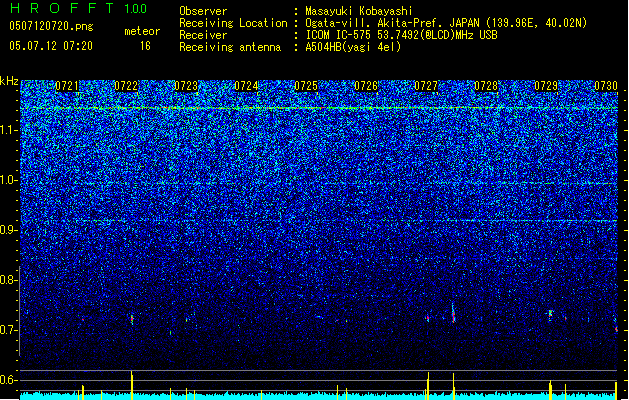The height and width of the screenshot is (400, 629).
Task: Click the 0725 time marker
Action: (x=306, y=86)
